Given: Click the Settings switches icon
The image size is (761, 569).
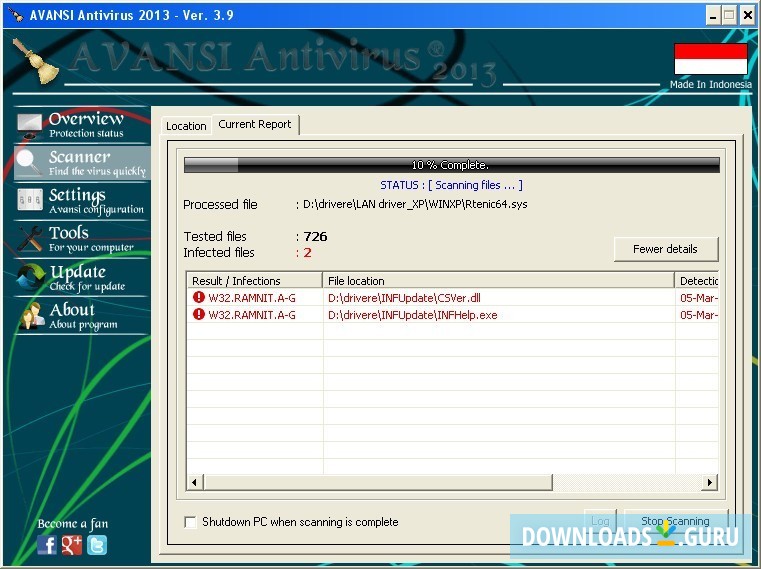Looking at the screenshot, I should click(x=30, y=200).
